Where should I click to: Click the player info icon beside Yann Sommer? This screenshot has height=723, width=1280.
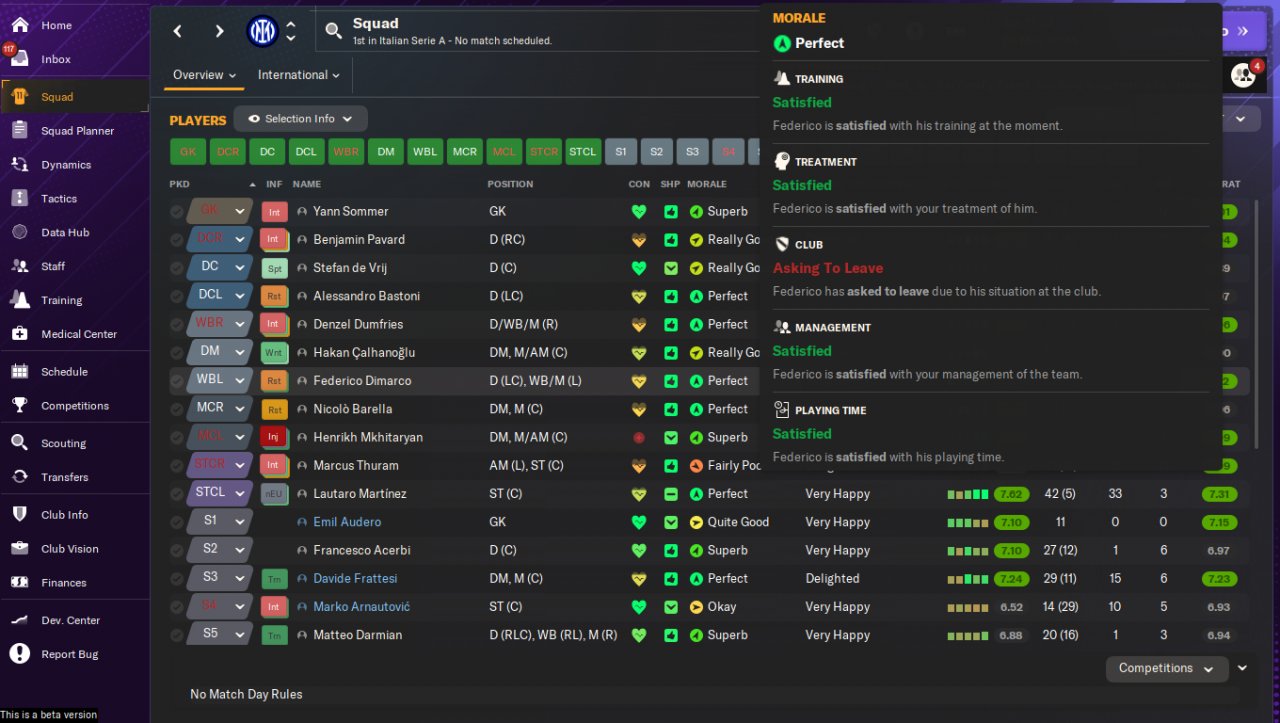tap(302, 212)
